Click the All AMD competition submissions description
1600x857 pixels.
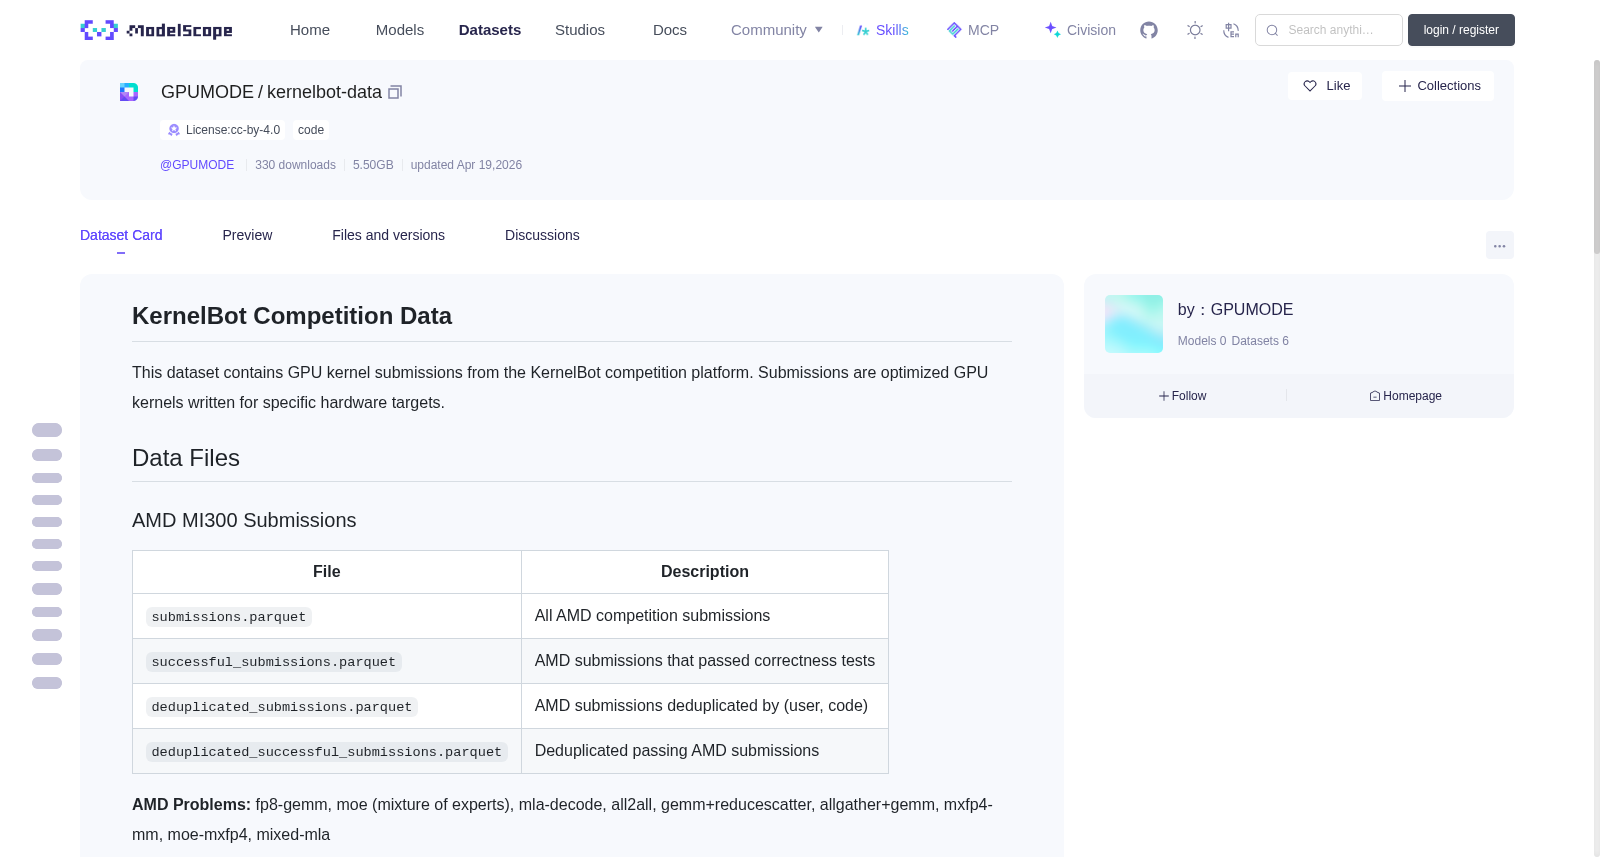652,616
